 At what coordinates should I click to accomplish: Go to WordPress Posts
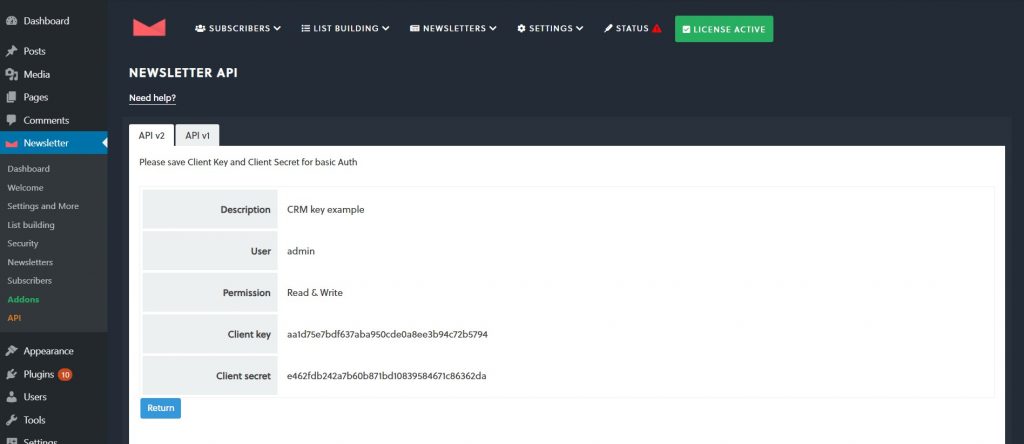point(35,51)
